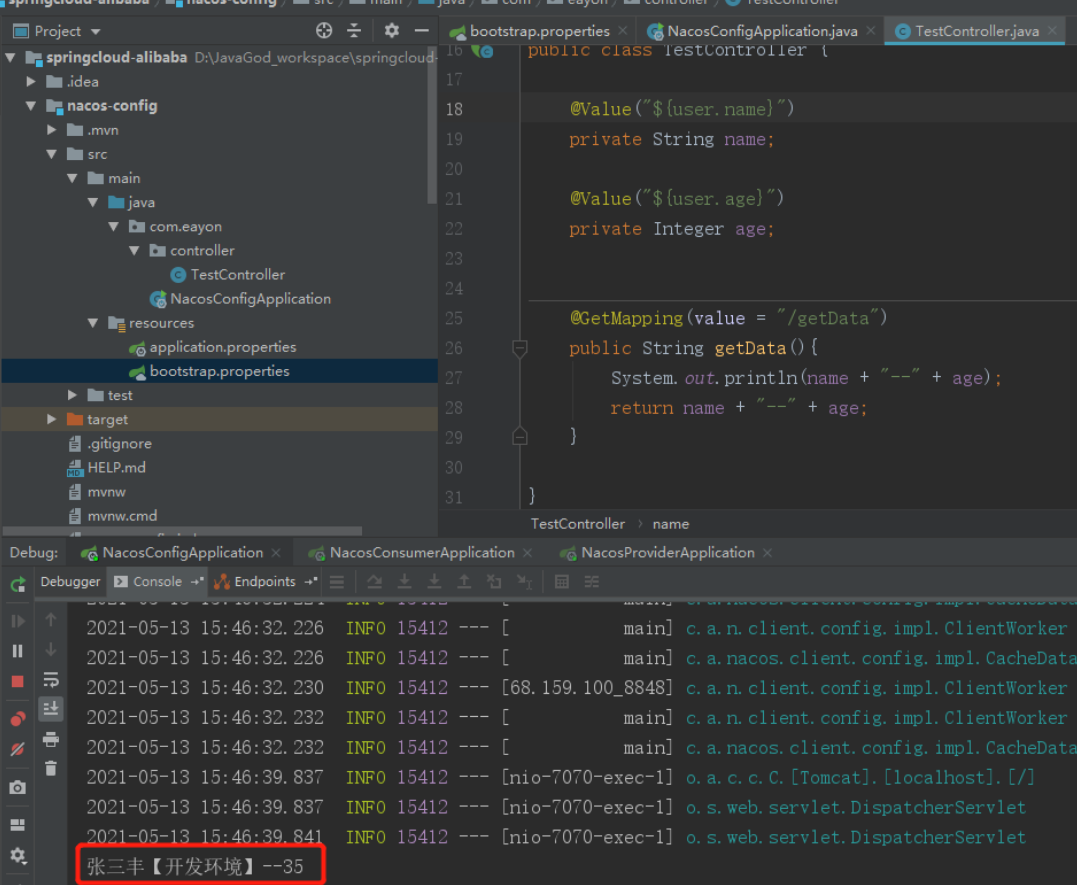The image size is (1077, 885).
Task: Toggle soft-wrap in console
Action: (x=51, y=680)
